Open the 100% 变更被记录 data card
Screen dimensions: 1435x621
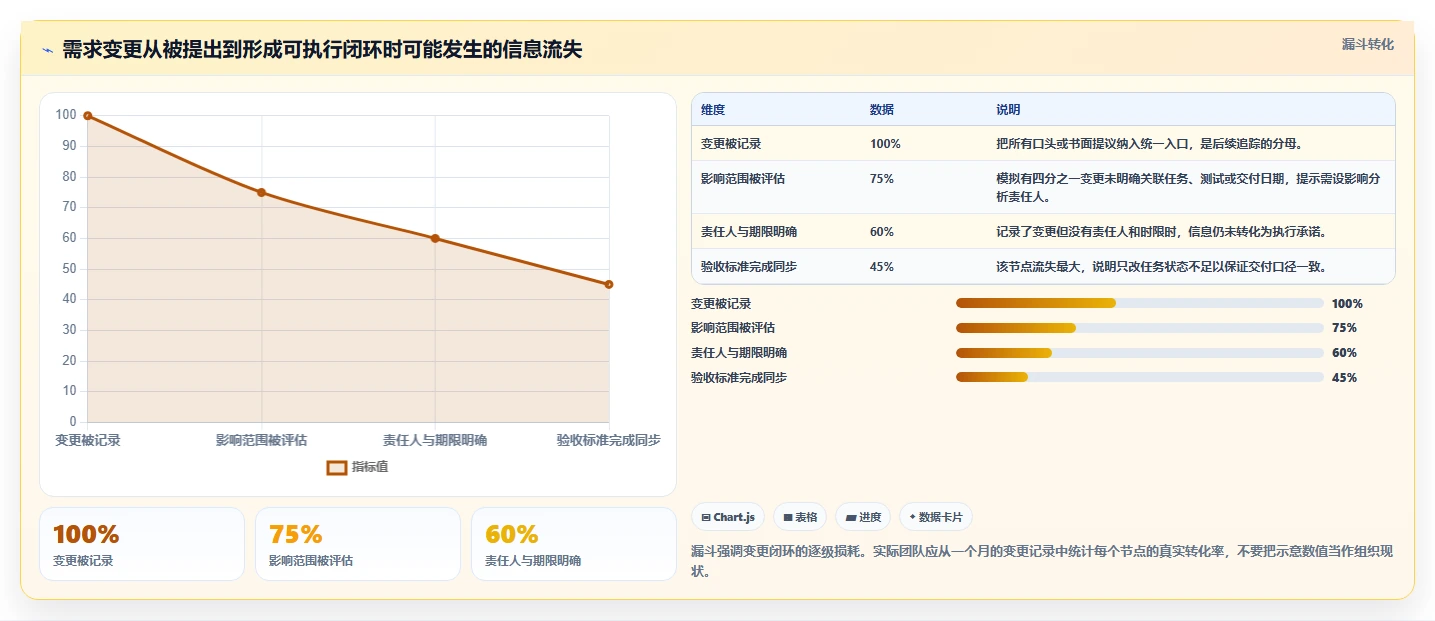[142, 544]
